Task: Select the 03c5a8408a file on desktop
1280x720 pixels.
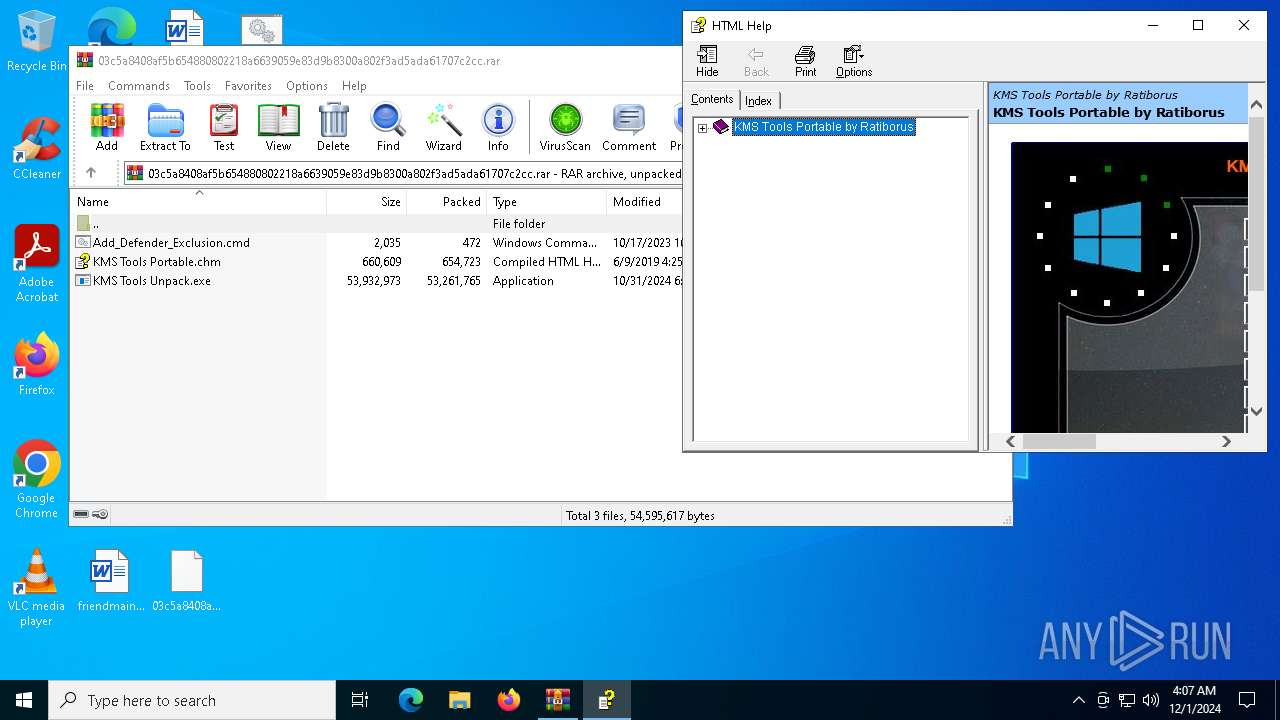Action: click(186, 581)
